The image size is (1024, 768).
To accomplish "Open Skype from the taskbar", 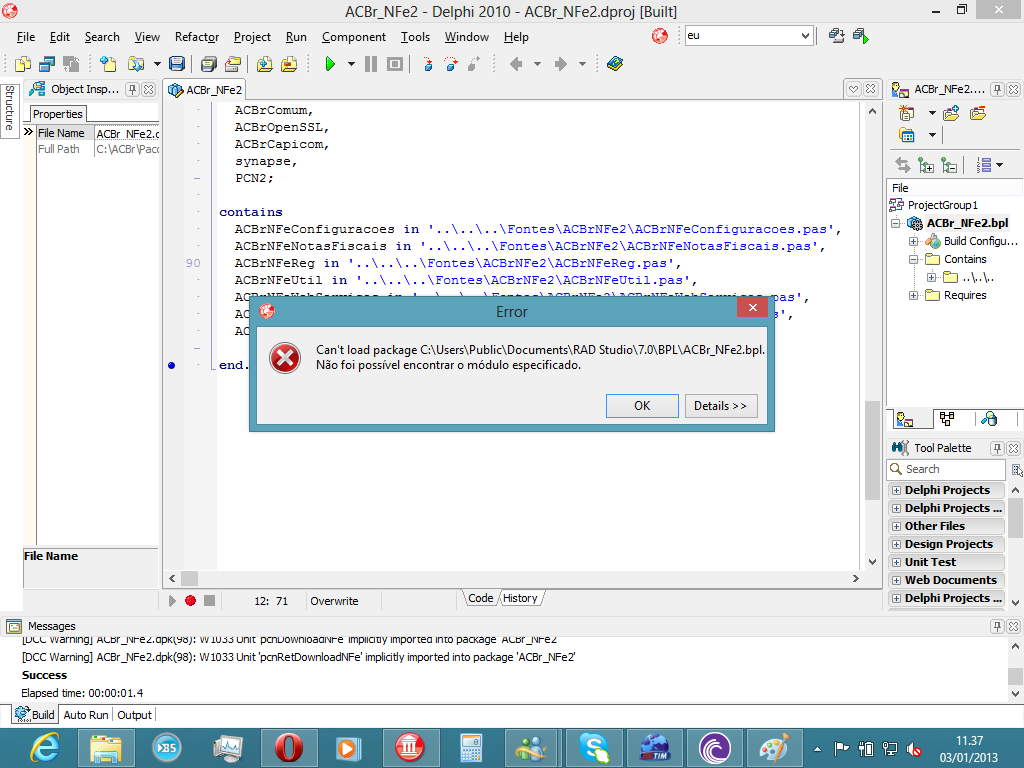I will tap(594, 748).
